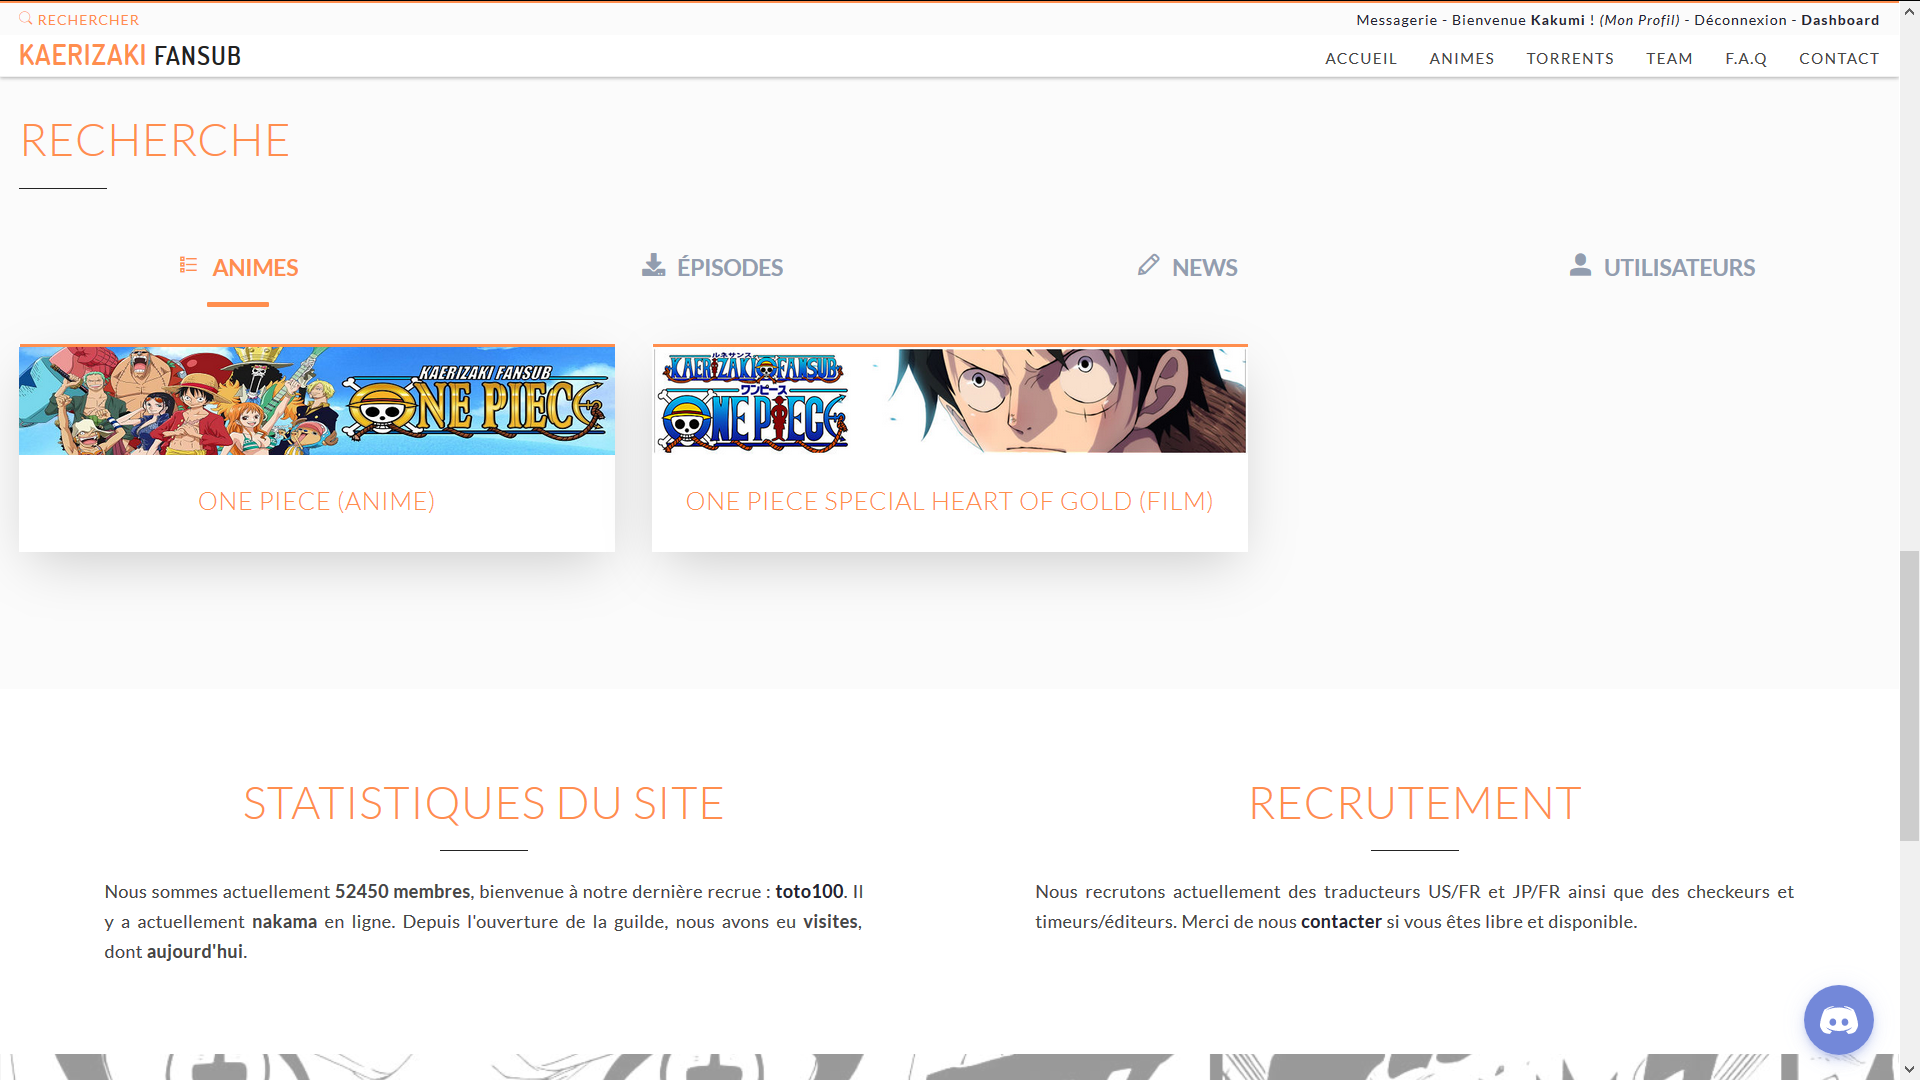
Task: Click the contacter link in Recrutement
Action: click(x=1341, y=922)
